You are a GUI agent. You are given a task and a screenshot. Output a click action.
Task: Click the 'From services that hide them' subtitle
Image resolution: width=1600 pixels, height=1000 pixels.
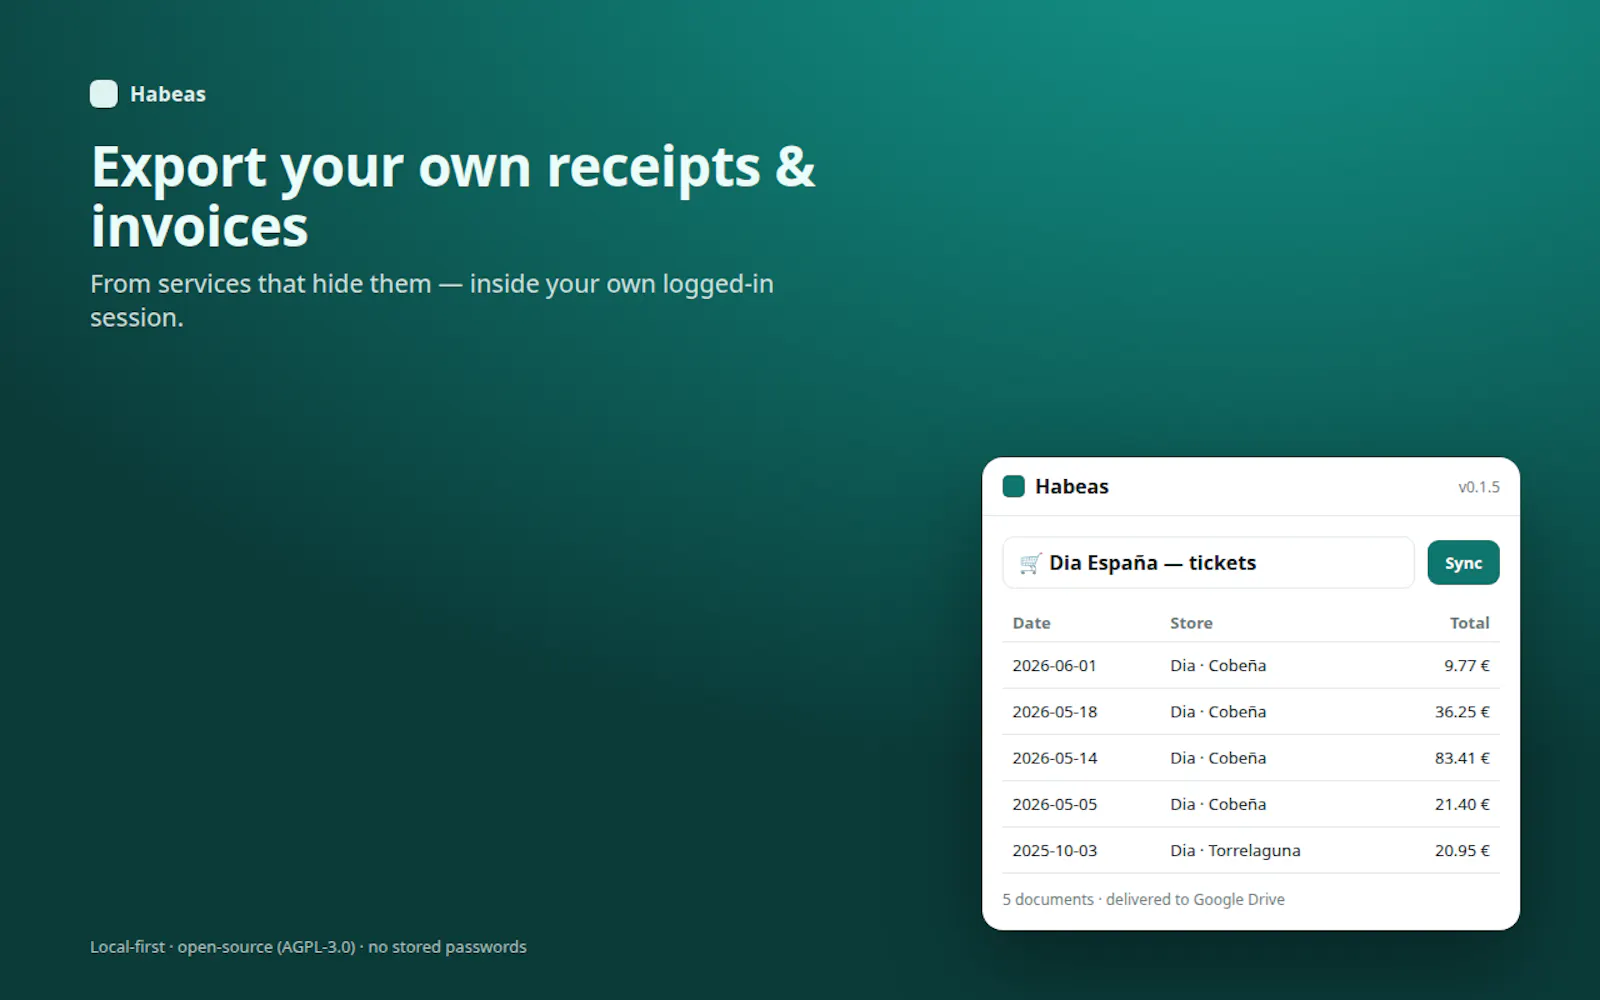pos(432,301)
